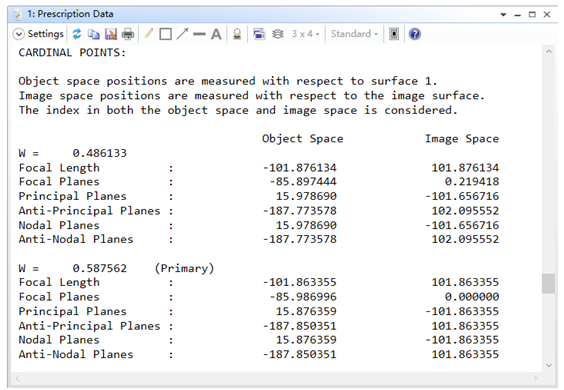The height and width of the screenshot is (390, 564).
Task: Select the rectangle annotation tool
Action: click(x=165, y=34)
